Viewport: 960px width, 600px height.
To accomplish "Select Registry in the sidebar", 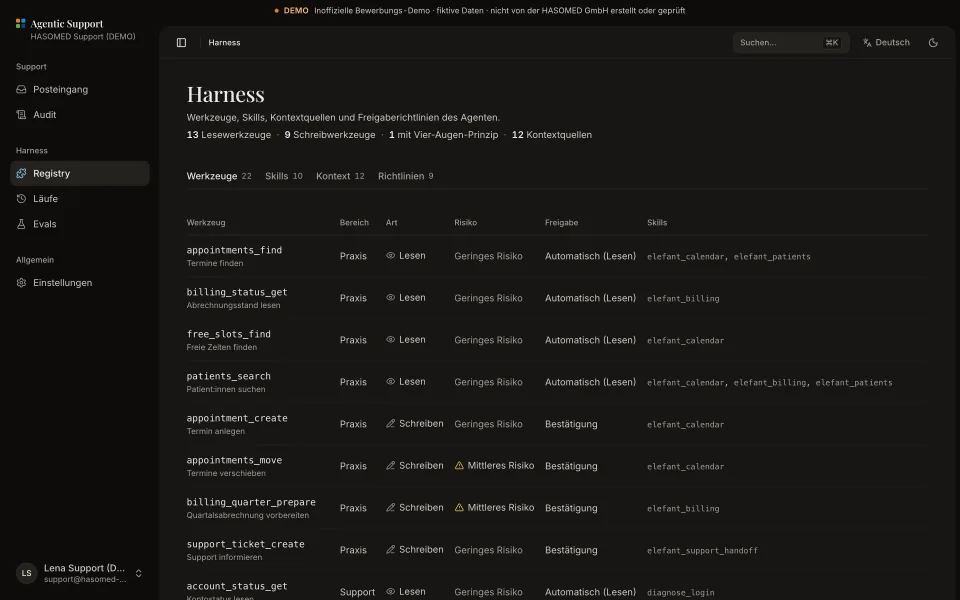I will pyautogui.click(x=80, y=173).
